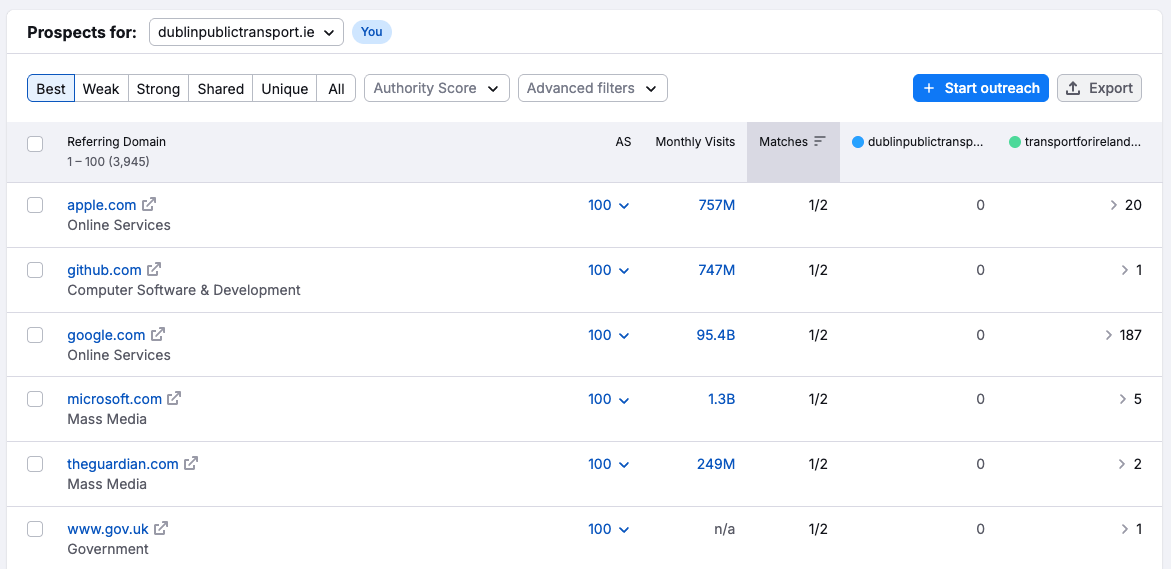The height and width of the screenshot is (569, 1171).
Task: Expand AS score 100 for google.com
Action: click(609, 335)
